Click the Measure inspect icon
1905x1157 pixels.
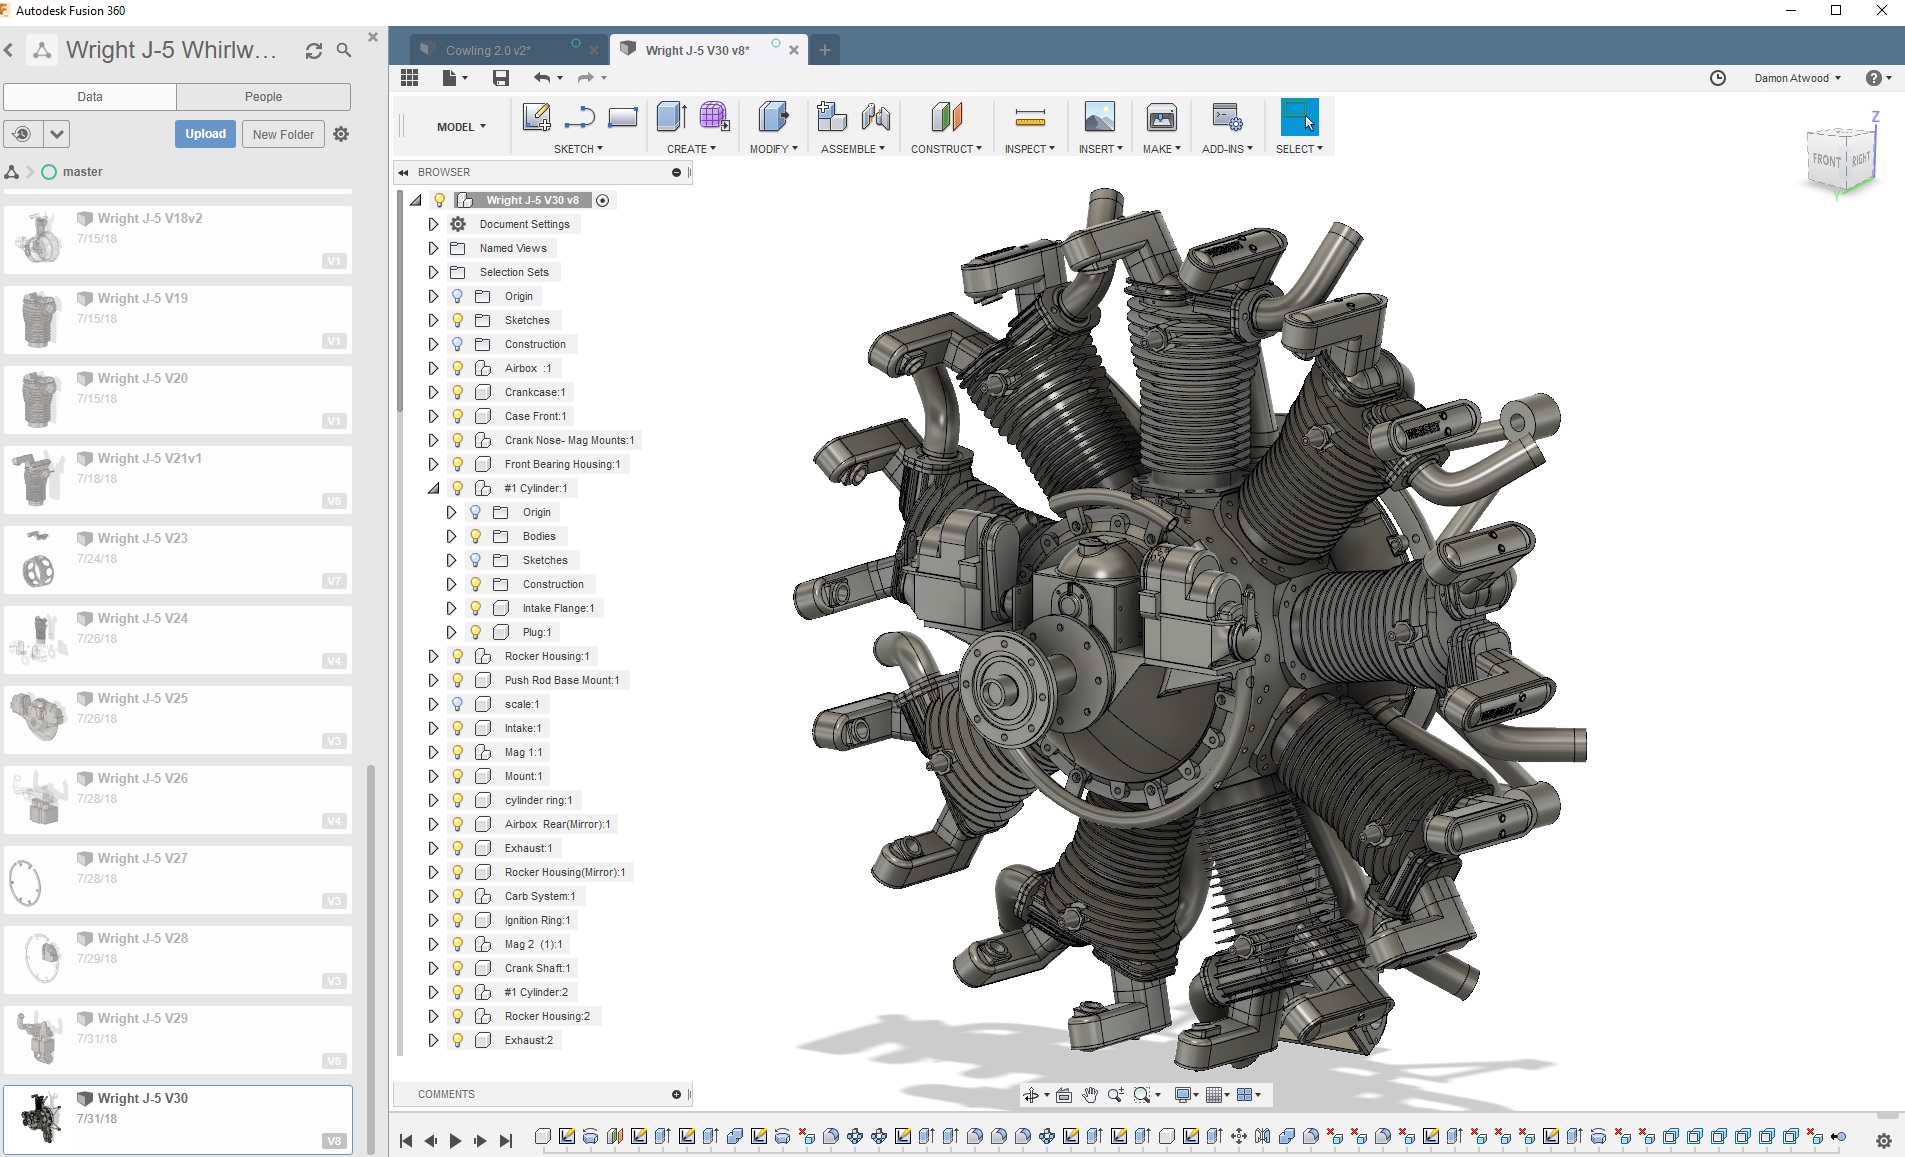click(x=1030, y=118)
